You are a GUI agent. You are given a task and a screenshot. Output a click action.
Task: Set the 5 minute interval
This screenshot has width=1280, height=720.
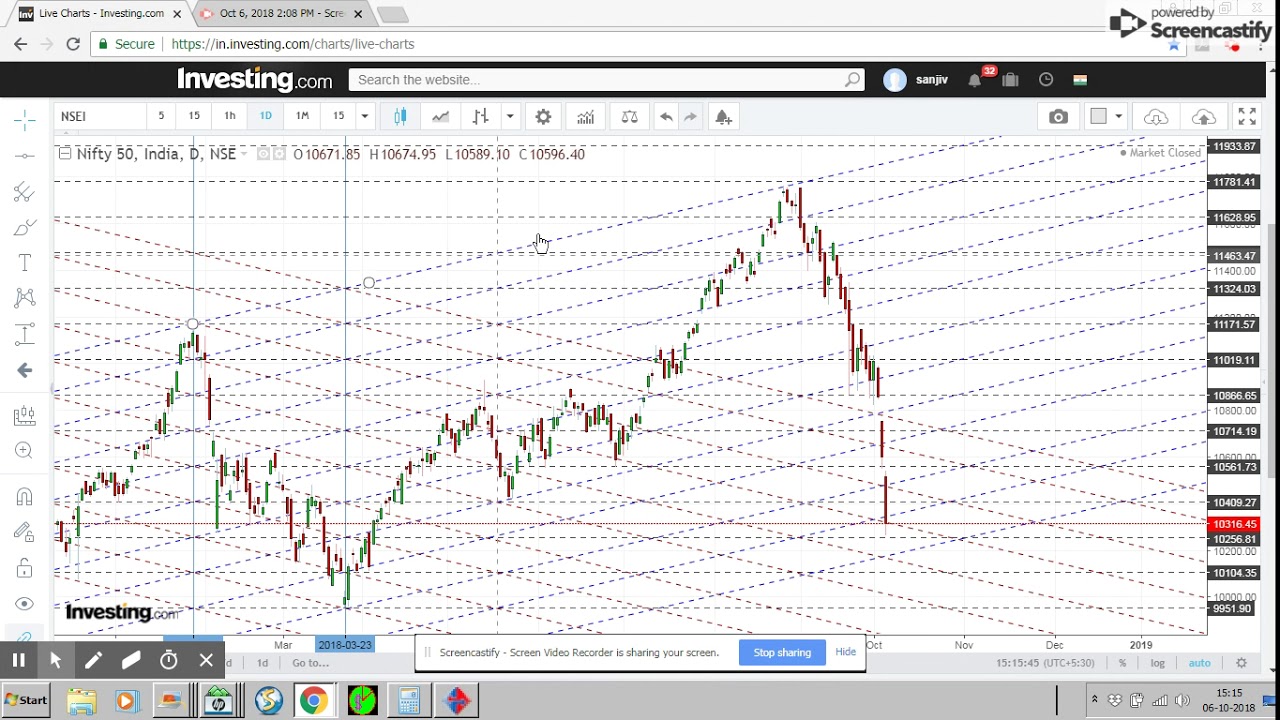[161, 116]
